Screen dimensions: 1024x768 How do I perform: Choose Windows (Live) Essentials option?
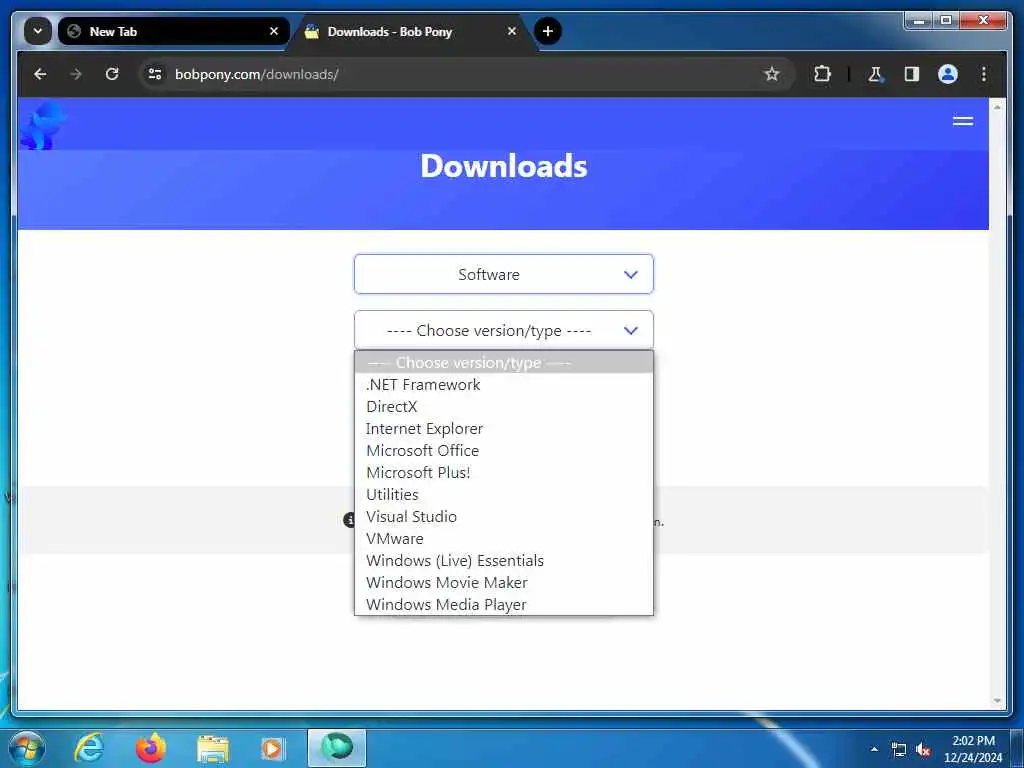[504, 561]
